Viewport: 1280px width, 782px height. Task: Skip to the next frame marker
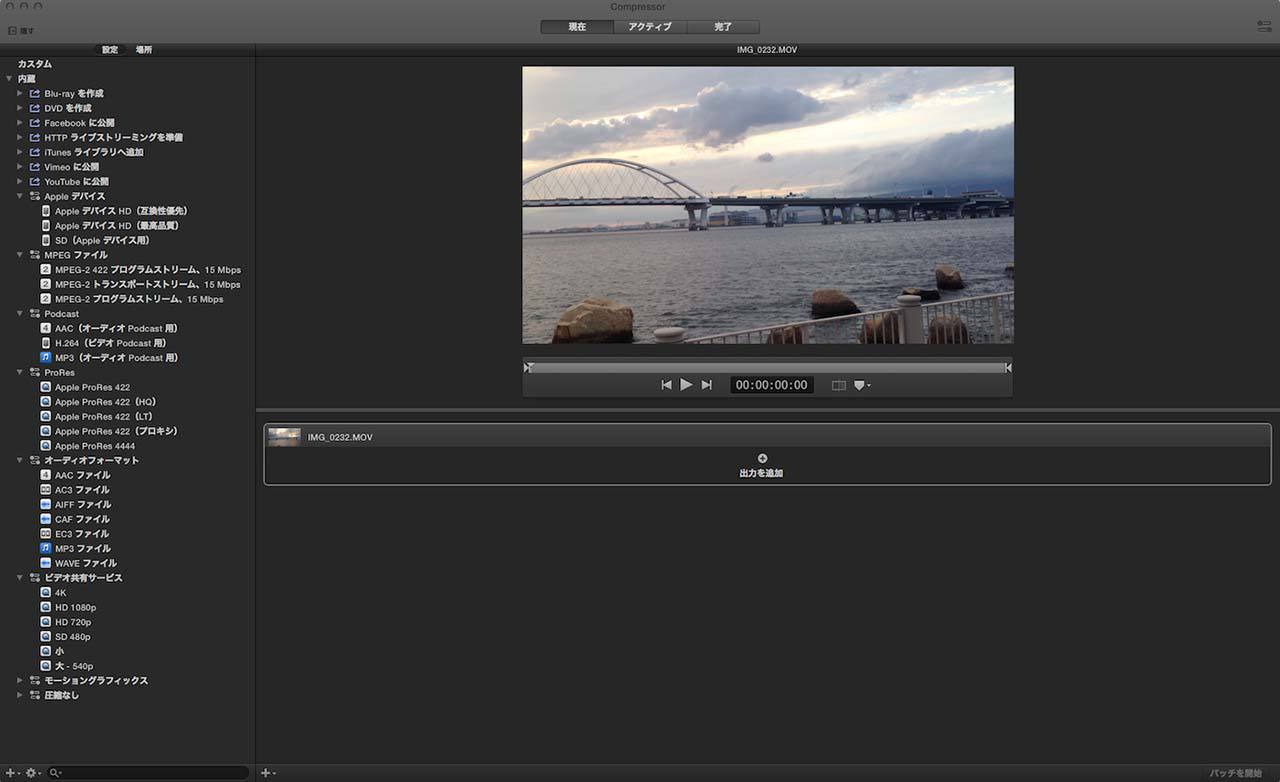[x=707, y=385]
